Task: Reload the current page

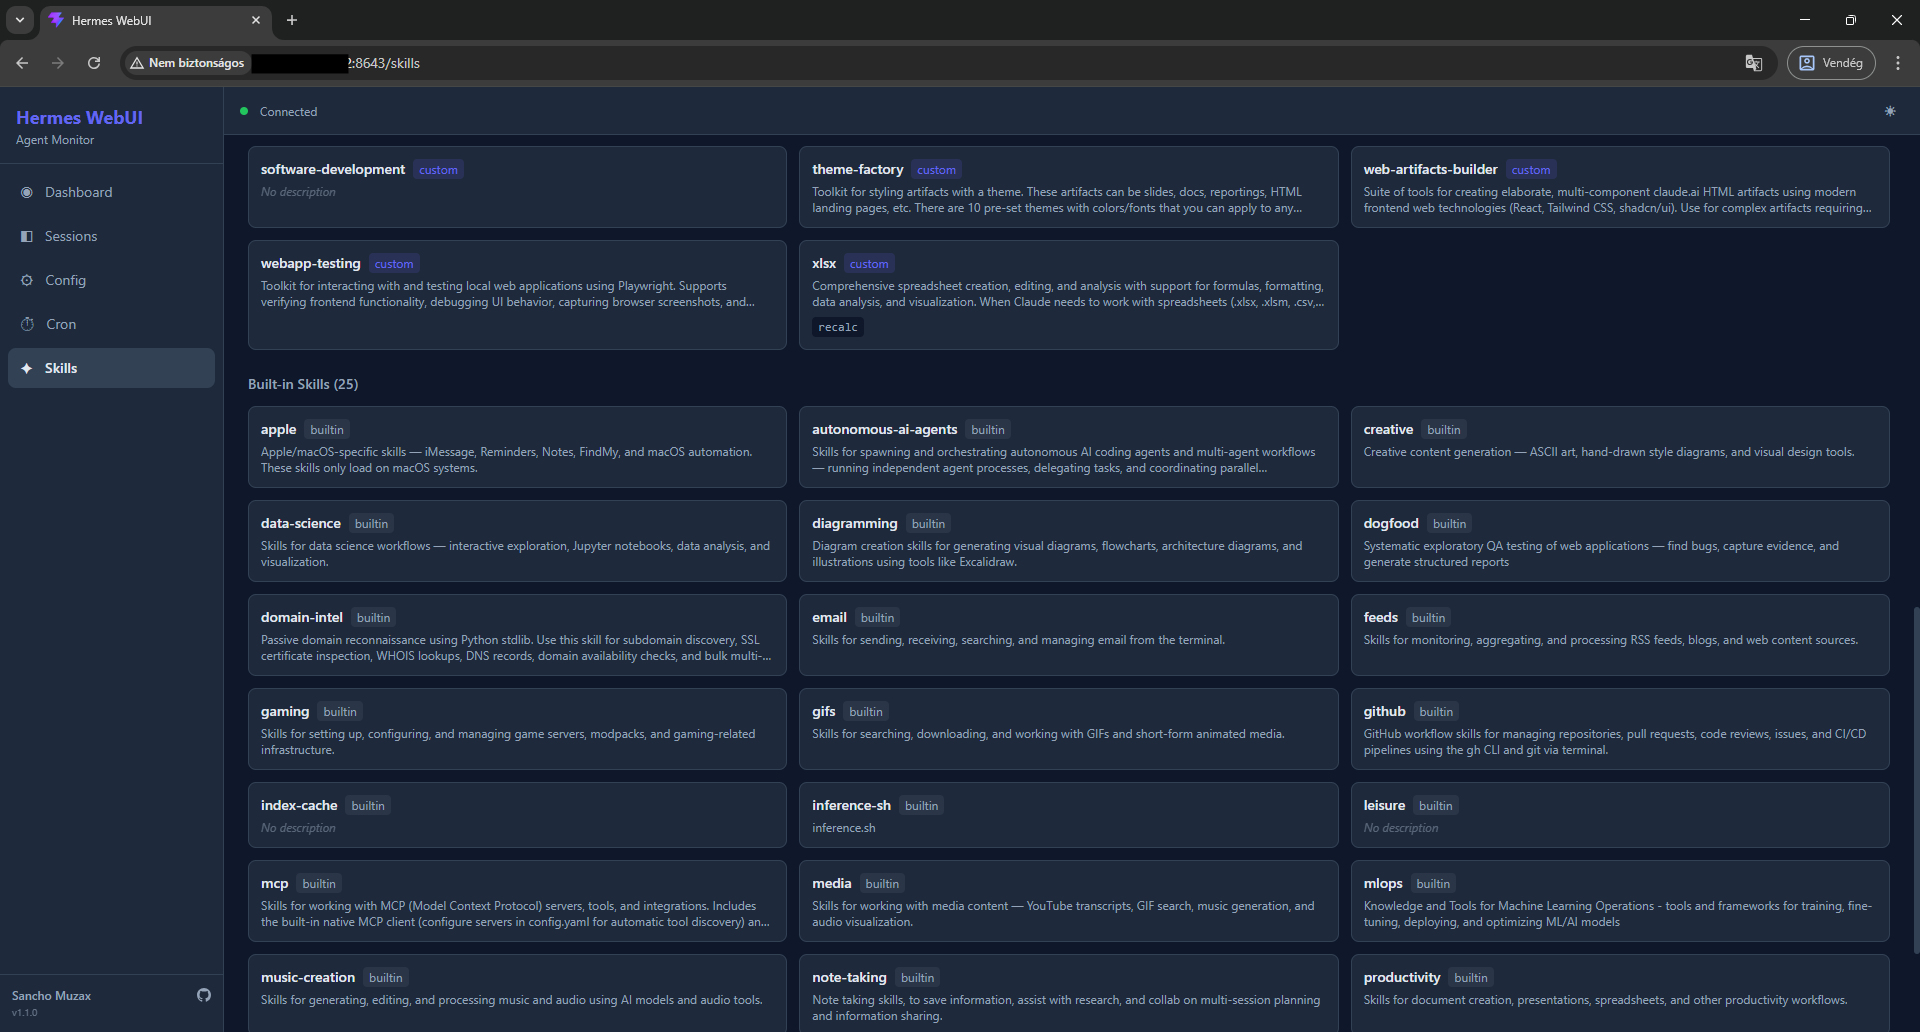Action: (x=94, y=62)
